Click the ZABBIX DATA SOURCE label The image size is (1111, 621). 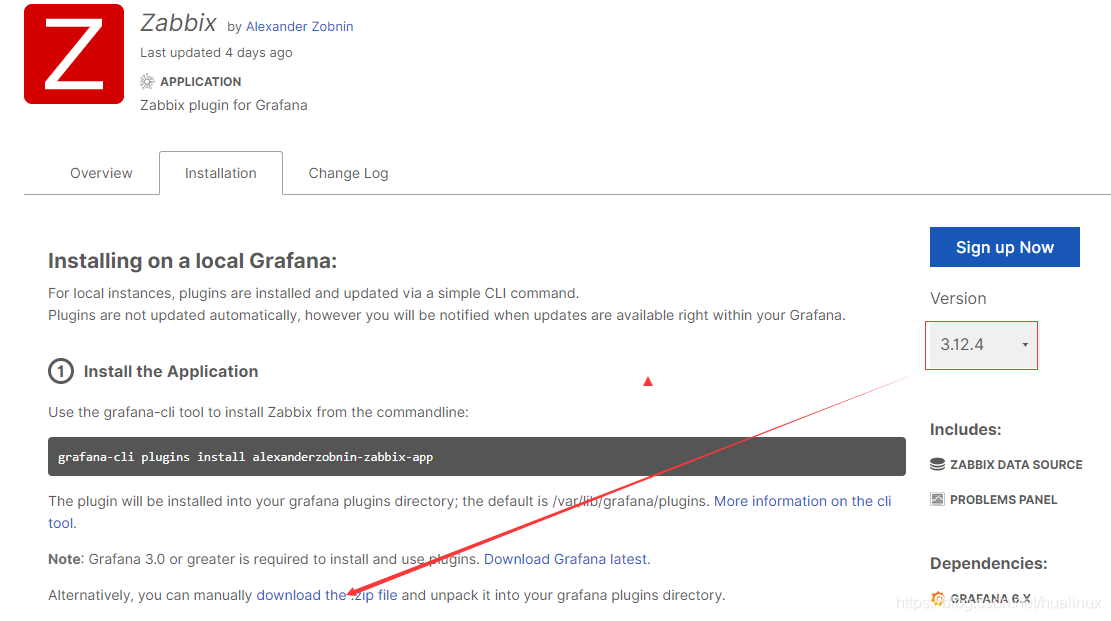click(1016, 464)
